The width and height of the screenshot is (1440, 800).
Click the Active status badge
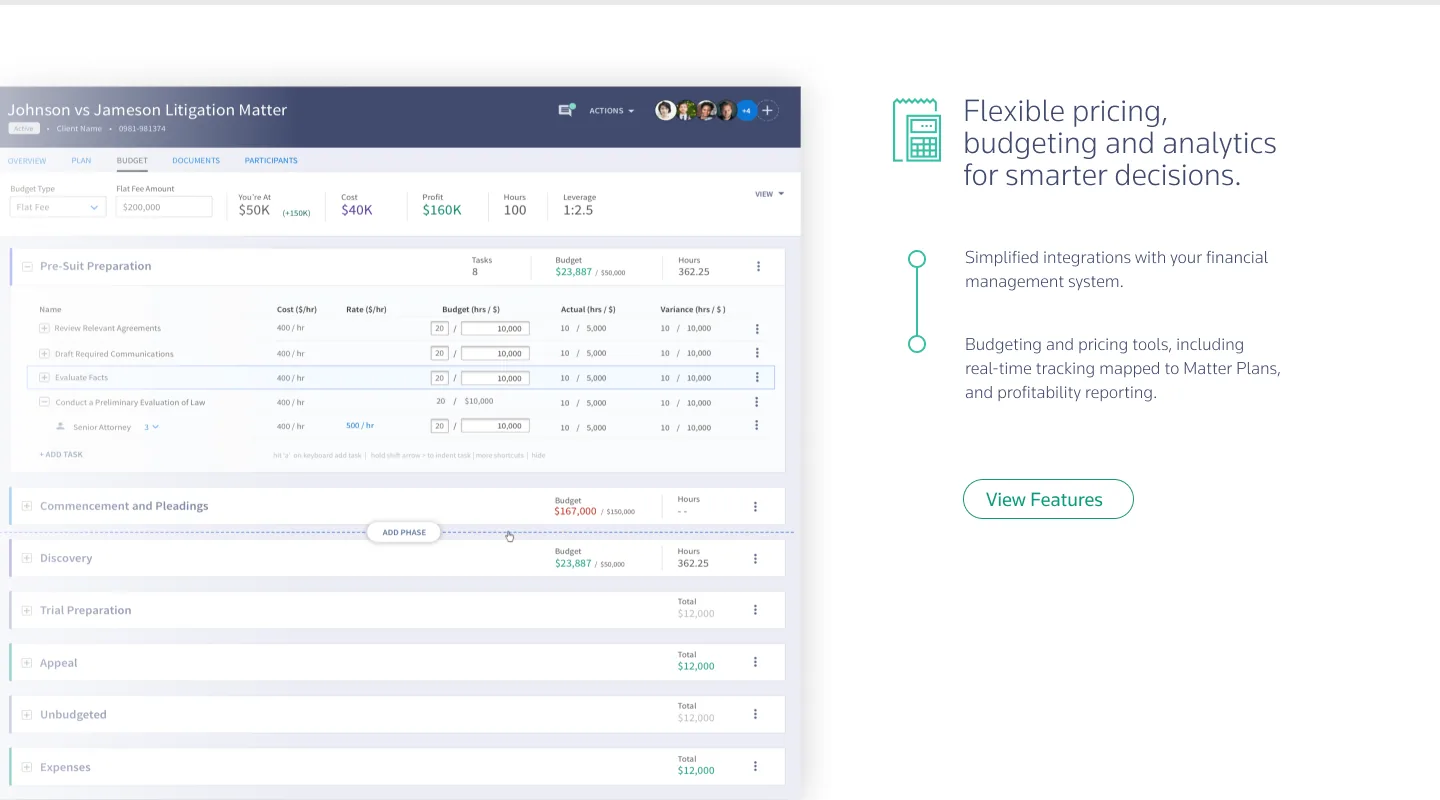(22, 129)
